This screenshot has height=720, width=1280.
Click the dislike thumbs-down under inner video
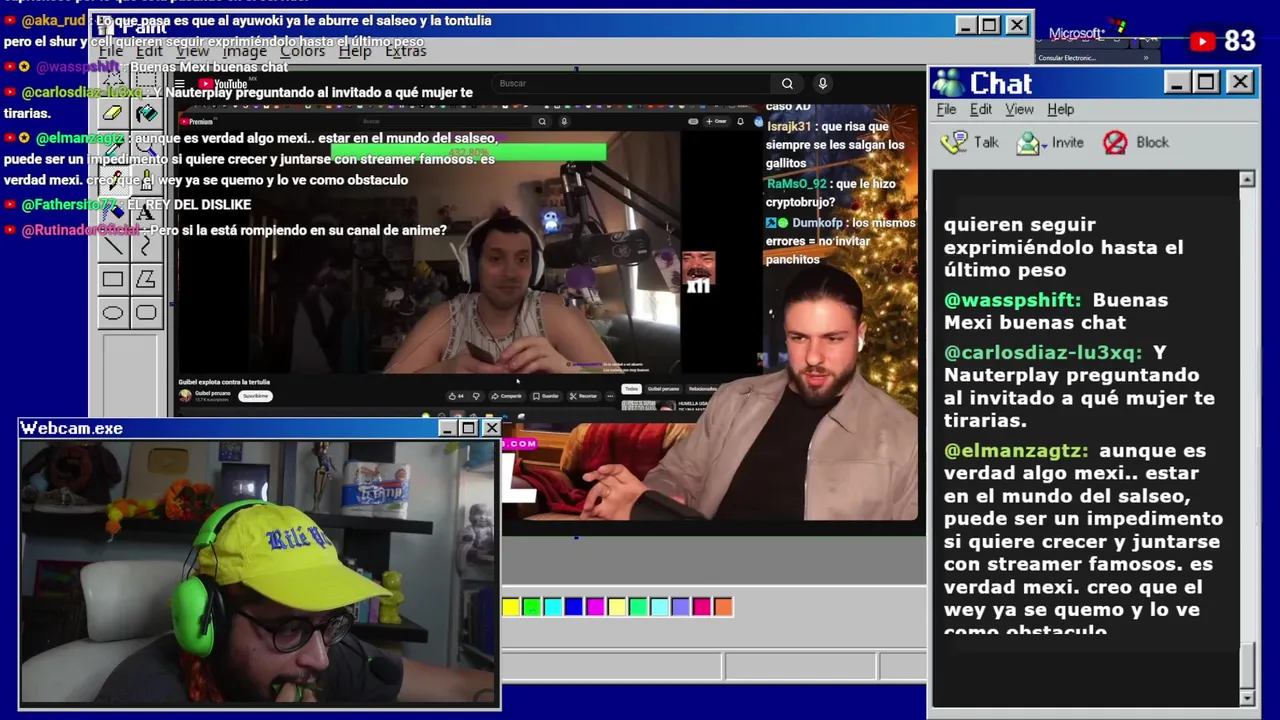[x=476, y=396]
